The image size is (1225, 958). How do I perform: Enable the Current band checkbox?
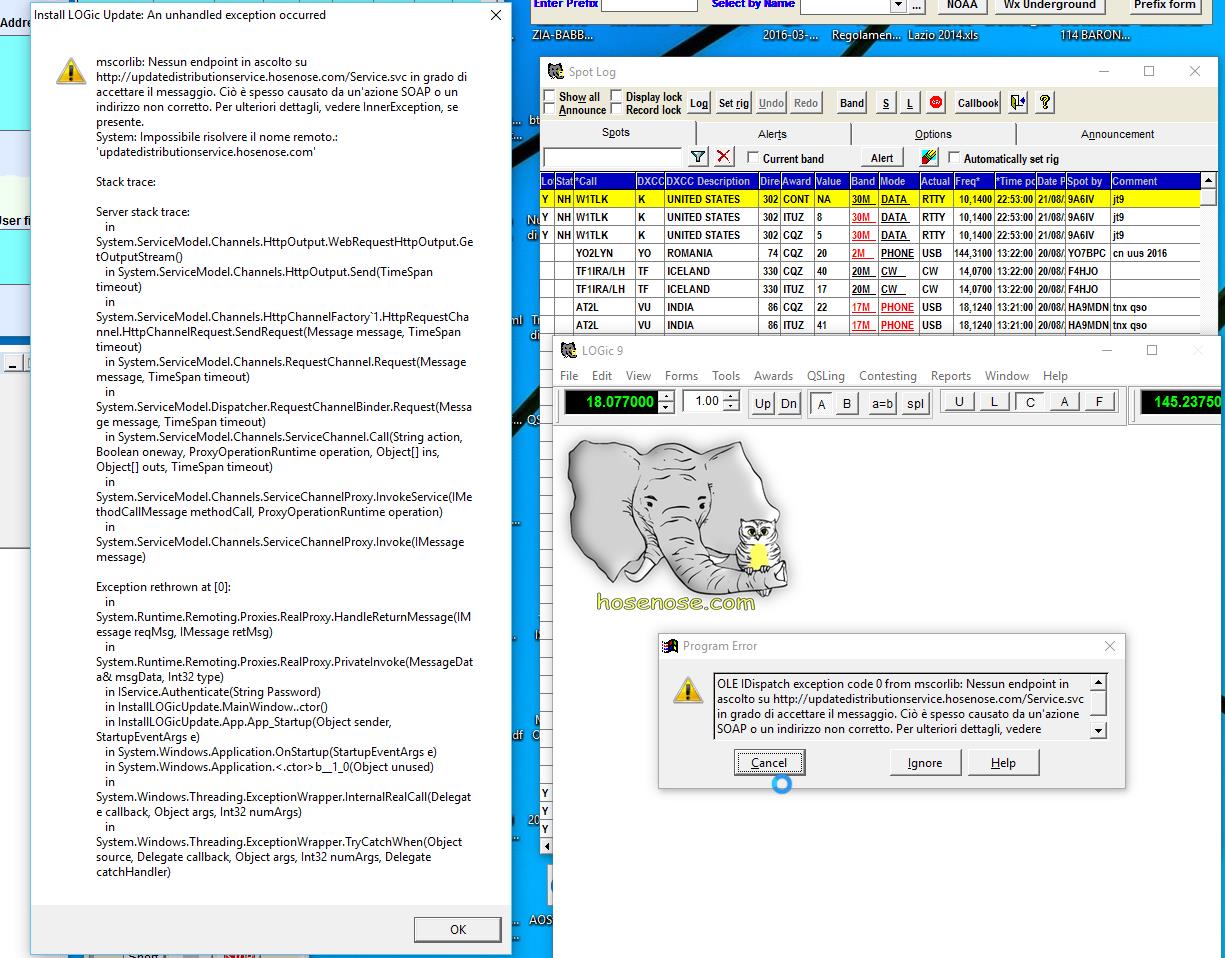pos(753,158)
